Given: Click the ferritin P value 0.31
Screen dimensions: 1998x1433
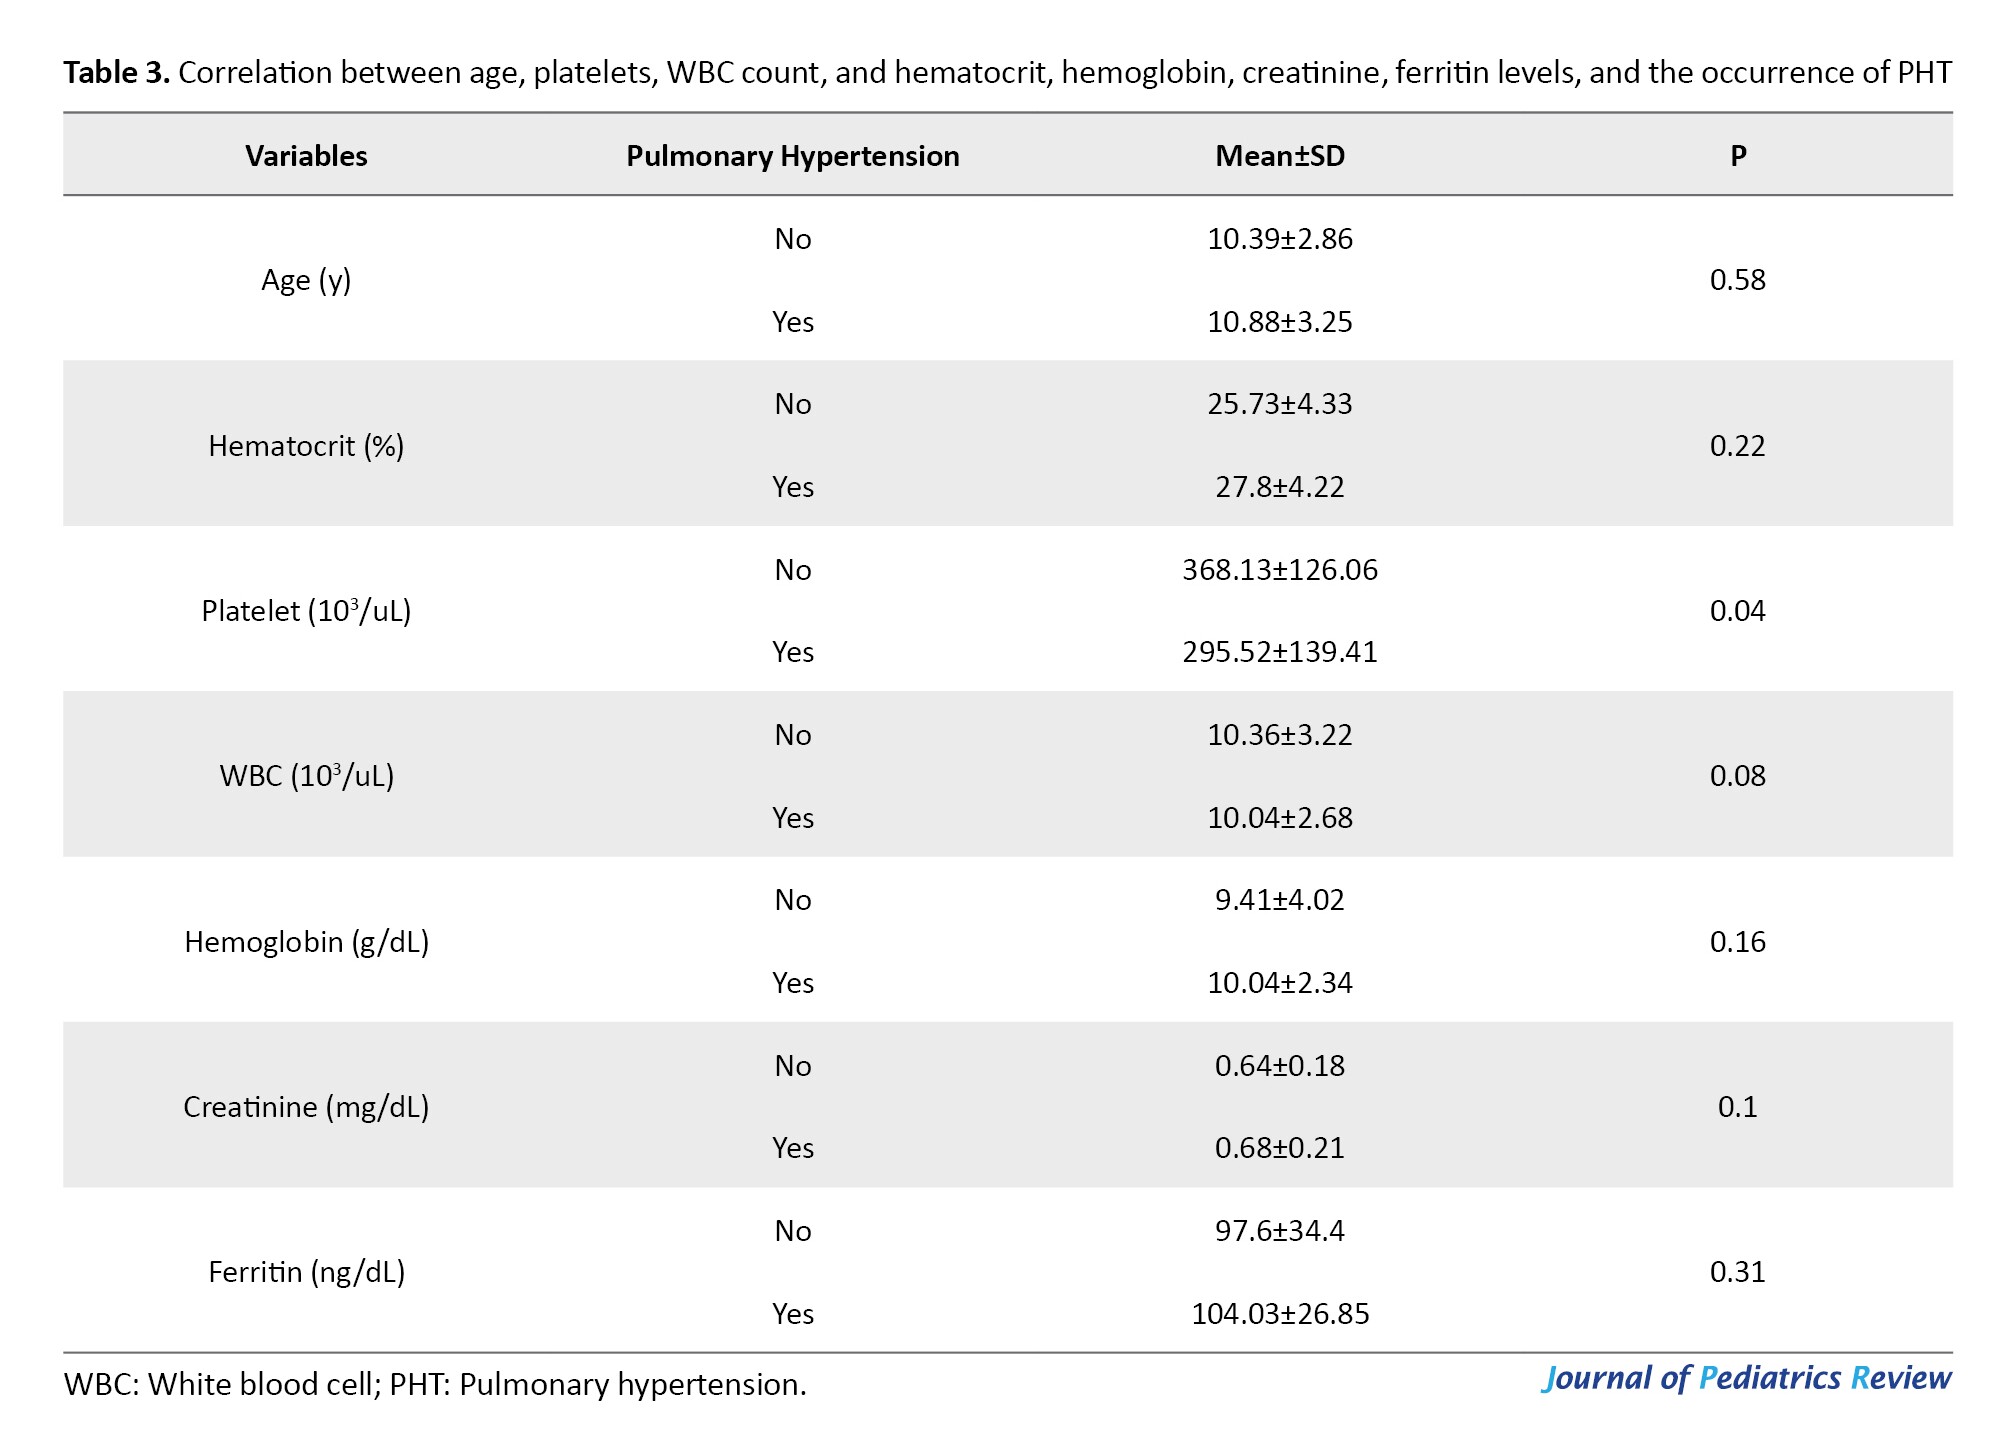Looking at the screenshot, I should coord(1738,1272).
